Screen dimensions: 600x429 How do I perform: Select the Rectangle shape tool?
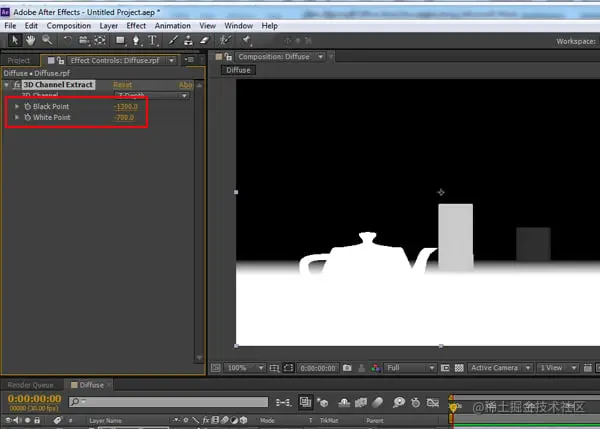click(121, 40)
